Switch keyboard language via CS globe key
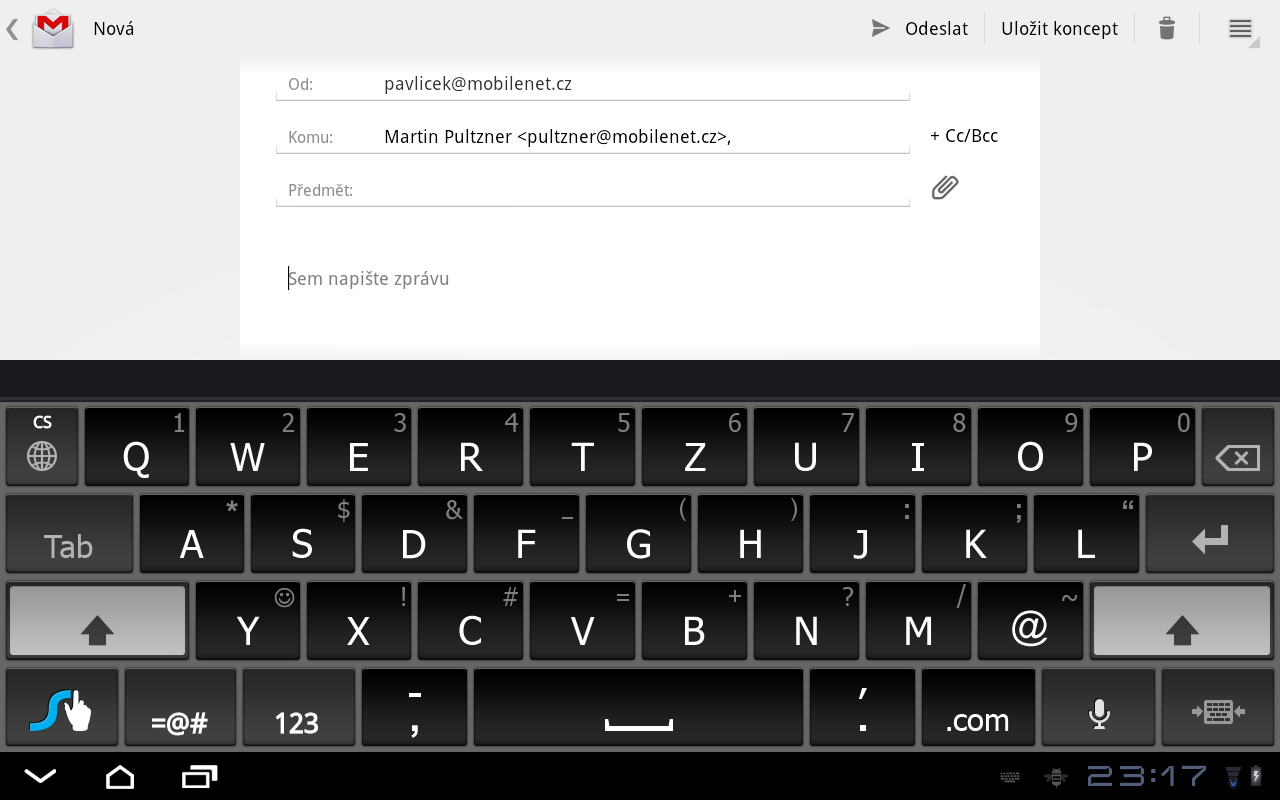The height and width of the screenshot is (800, 1280). pyautogui.click(x=42, y=446)
